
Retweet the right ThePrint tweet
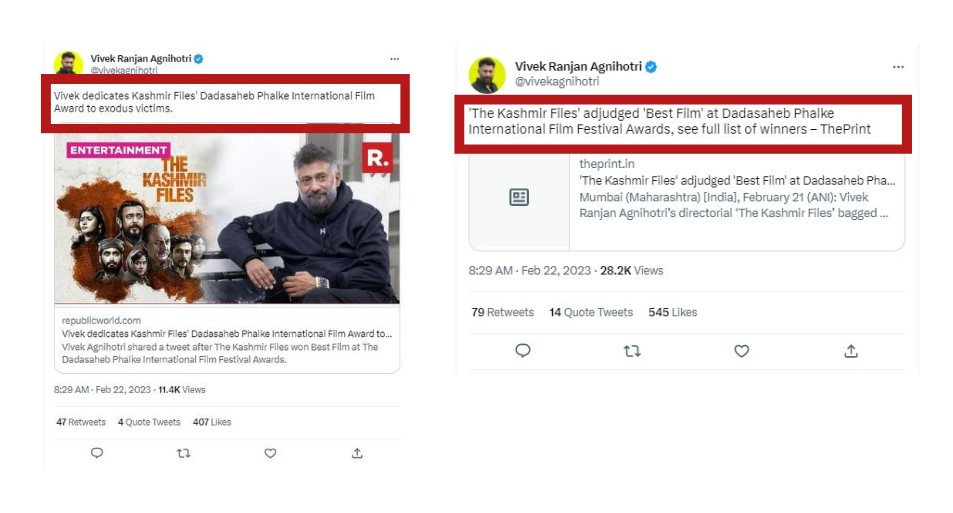tap(632, 350)
